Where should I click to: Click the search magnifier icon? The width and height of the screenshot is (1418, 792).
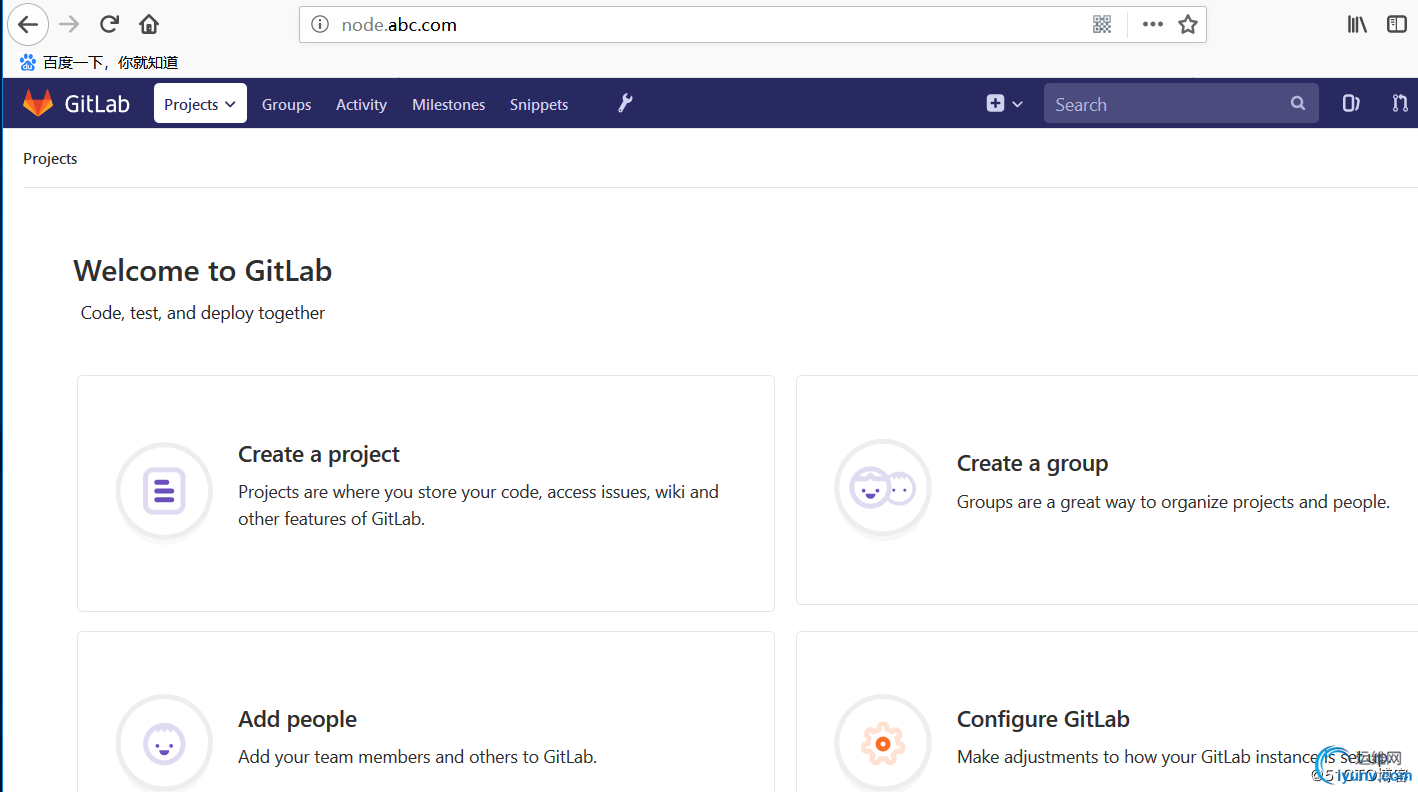point(1298,103)
